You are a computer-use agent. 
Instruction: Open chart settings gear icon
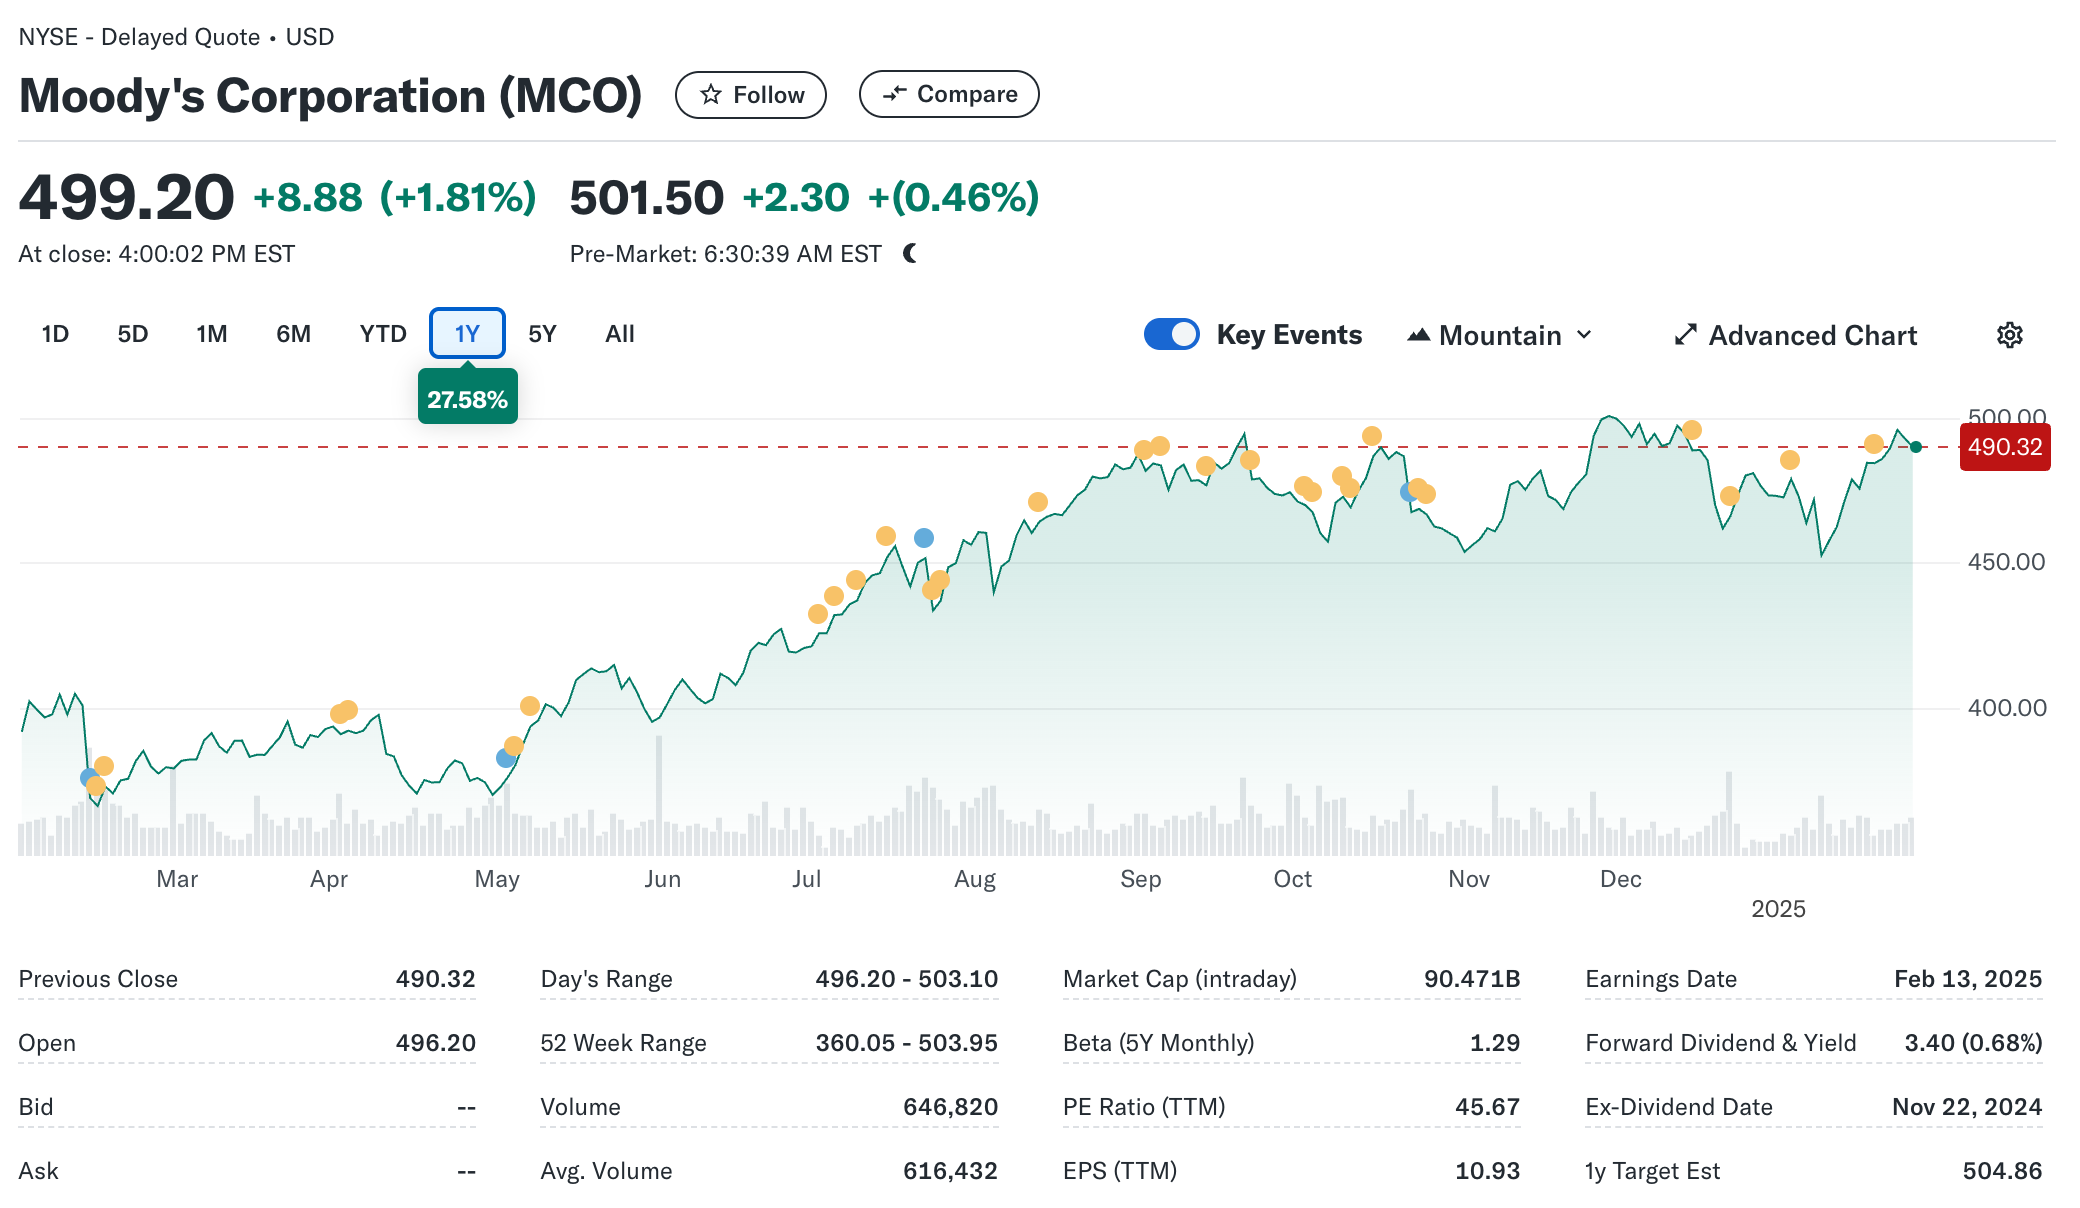(2009, 335)
